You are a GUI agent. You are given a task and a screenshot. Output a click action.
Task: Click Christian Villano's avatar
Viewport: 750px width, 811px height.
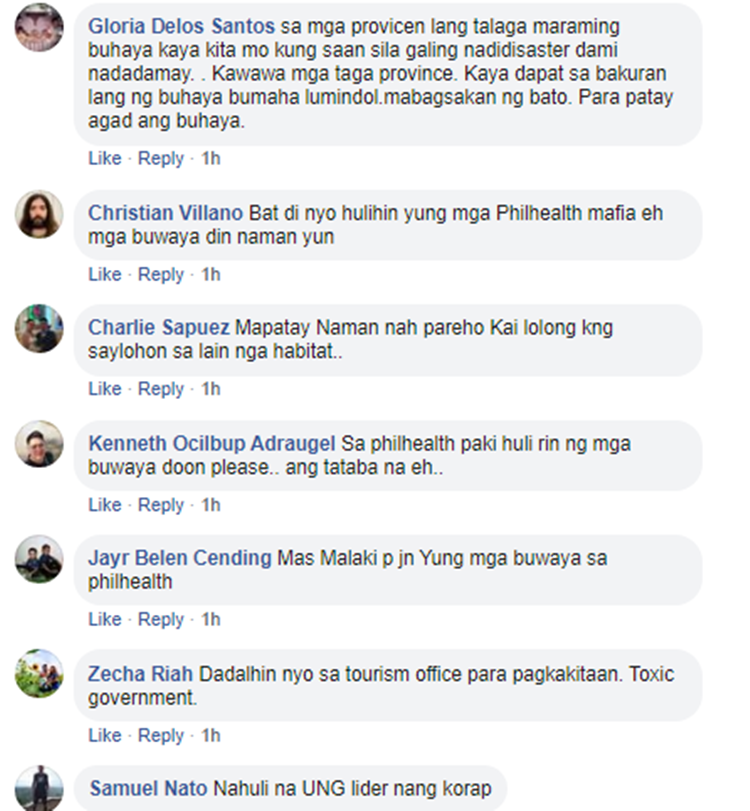coord(39,214)
